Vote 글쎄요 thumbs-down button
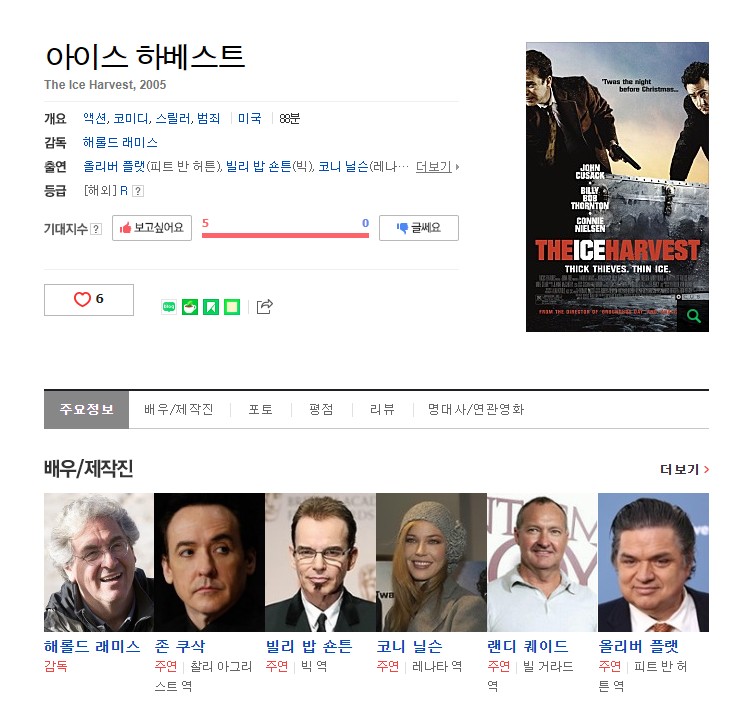The image size is (754, 712). tap(419, 228)
